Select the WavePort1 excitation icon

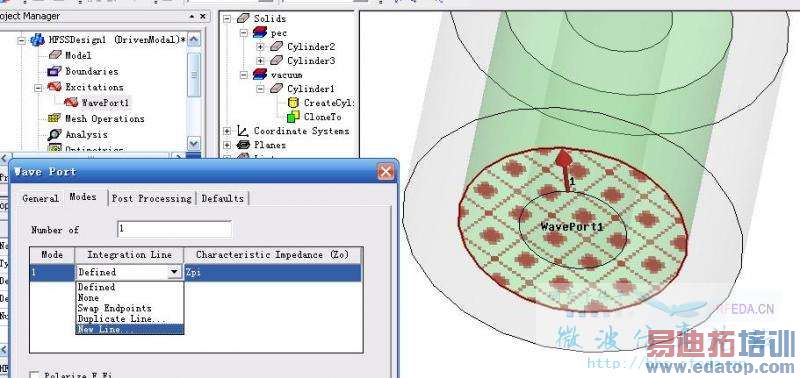coord(71,102)
